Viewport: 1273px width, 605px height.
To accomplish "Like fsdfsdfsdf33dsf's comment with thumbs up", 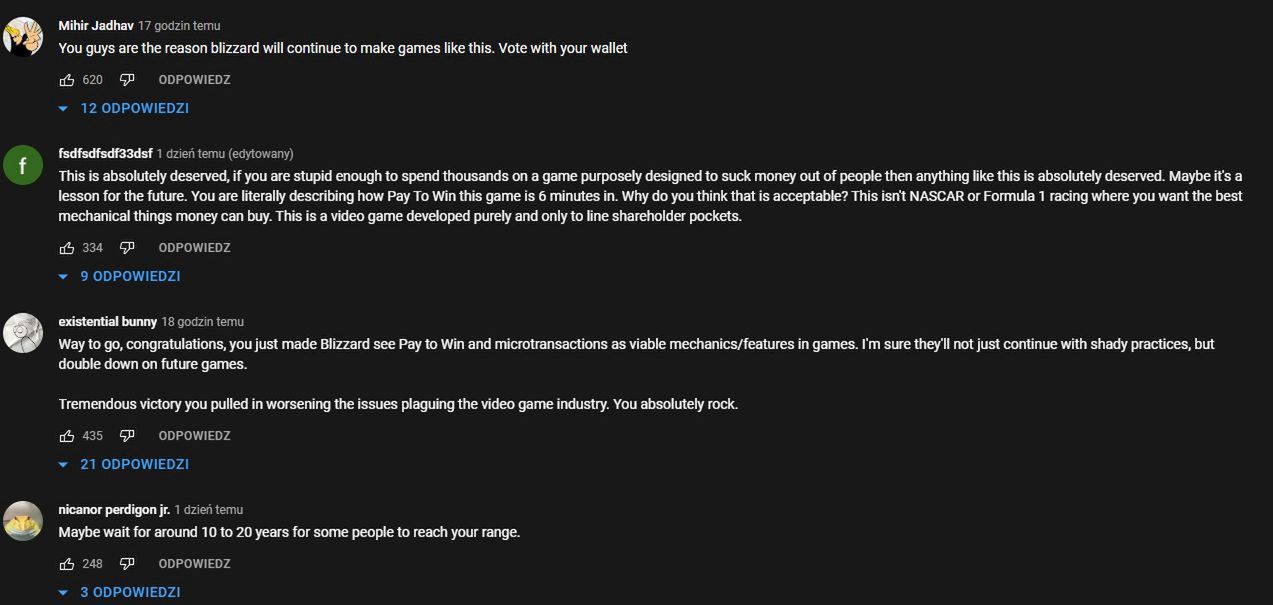I will (67, 248).
